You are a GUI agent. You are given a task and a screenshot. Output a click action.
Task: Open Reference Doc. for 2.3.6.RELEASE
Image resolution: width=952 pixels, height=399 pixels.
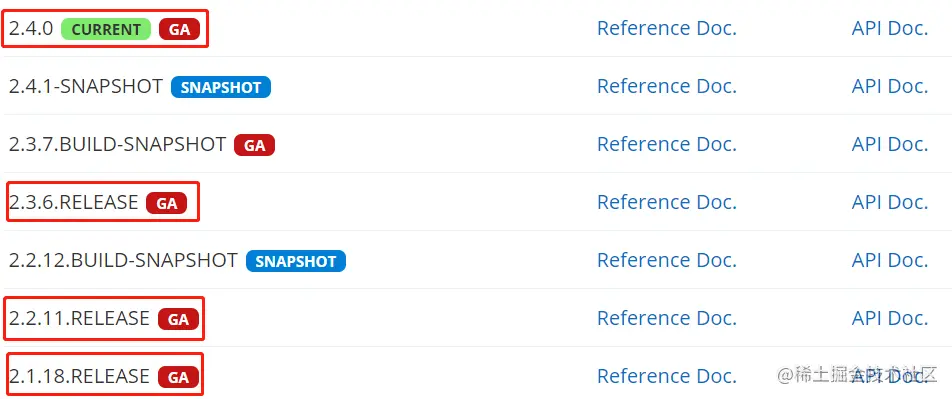pos(667,202)
